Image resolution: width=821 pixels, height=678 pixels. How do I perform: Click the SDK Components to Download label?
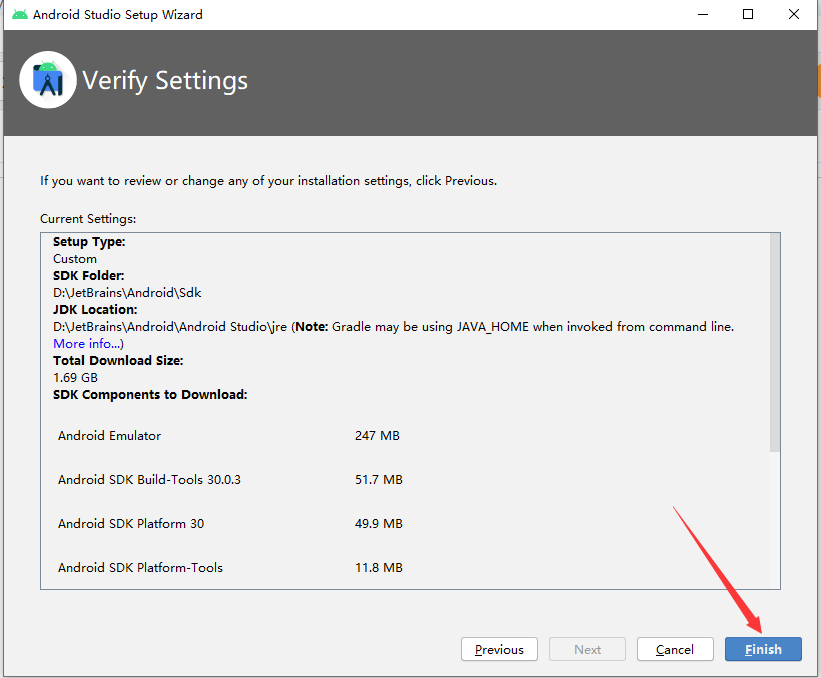(x=150, y=394)
